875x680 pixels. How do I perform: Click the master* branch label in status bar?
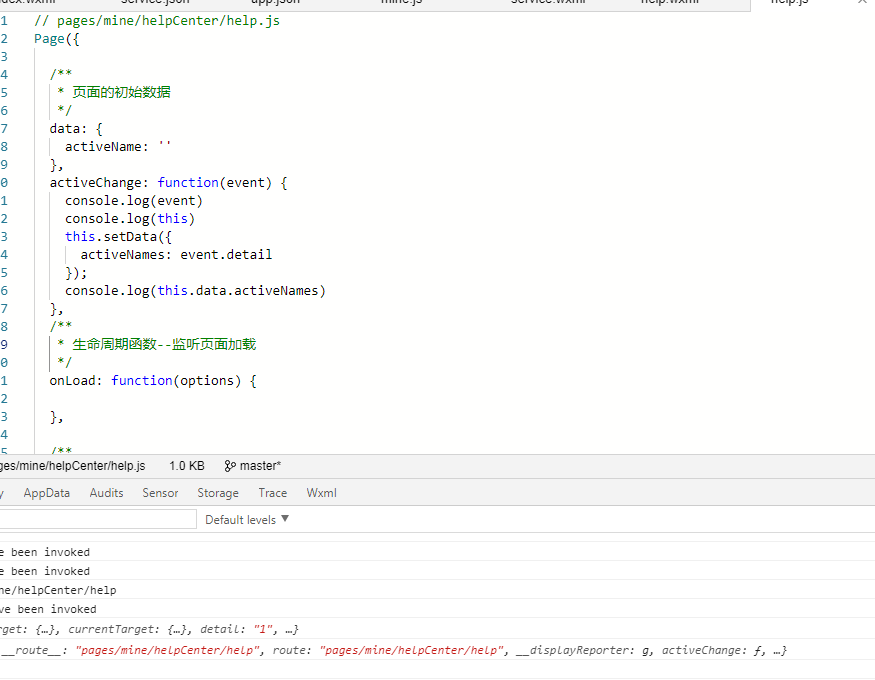(x=260, y=466)
